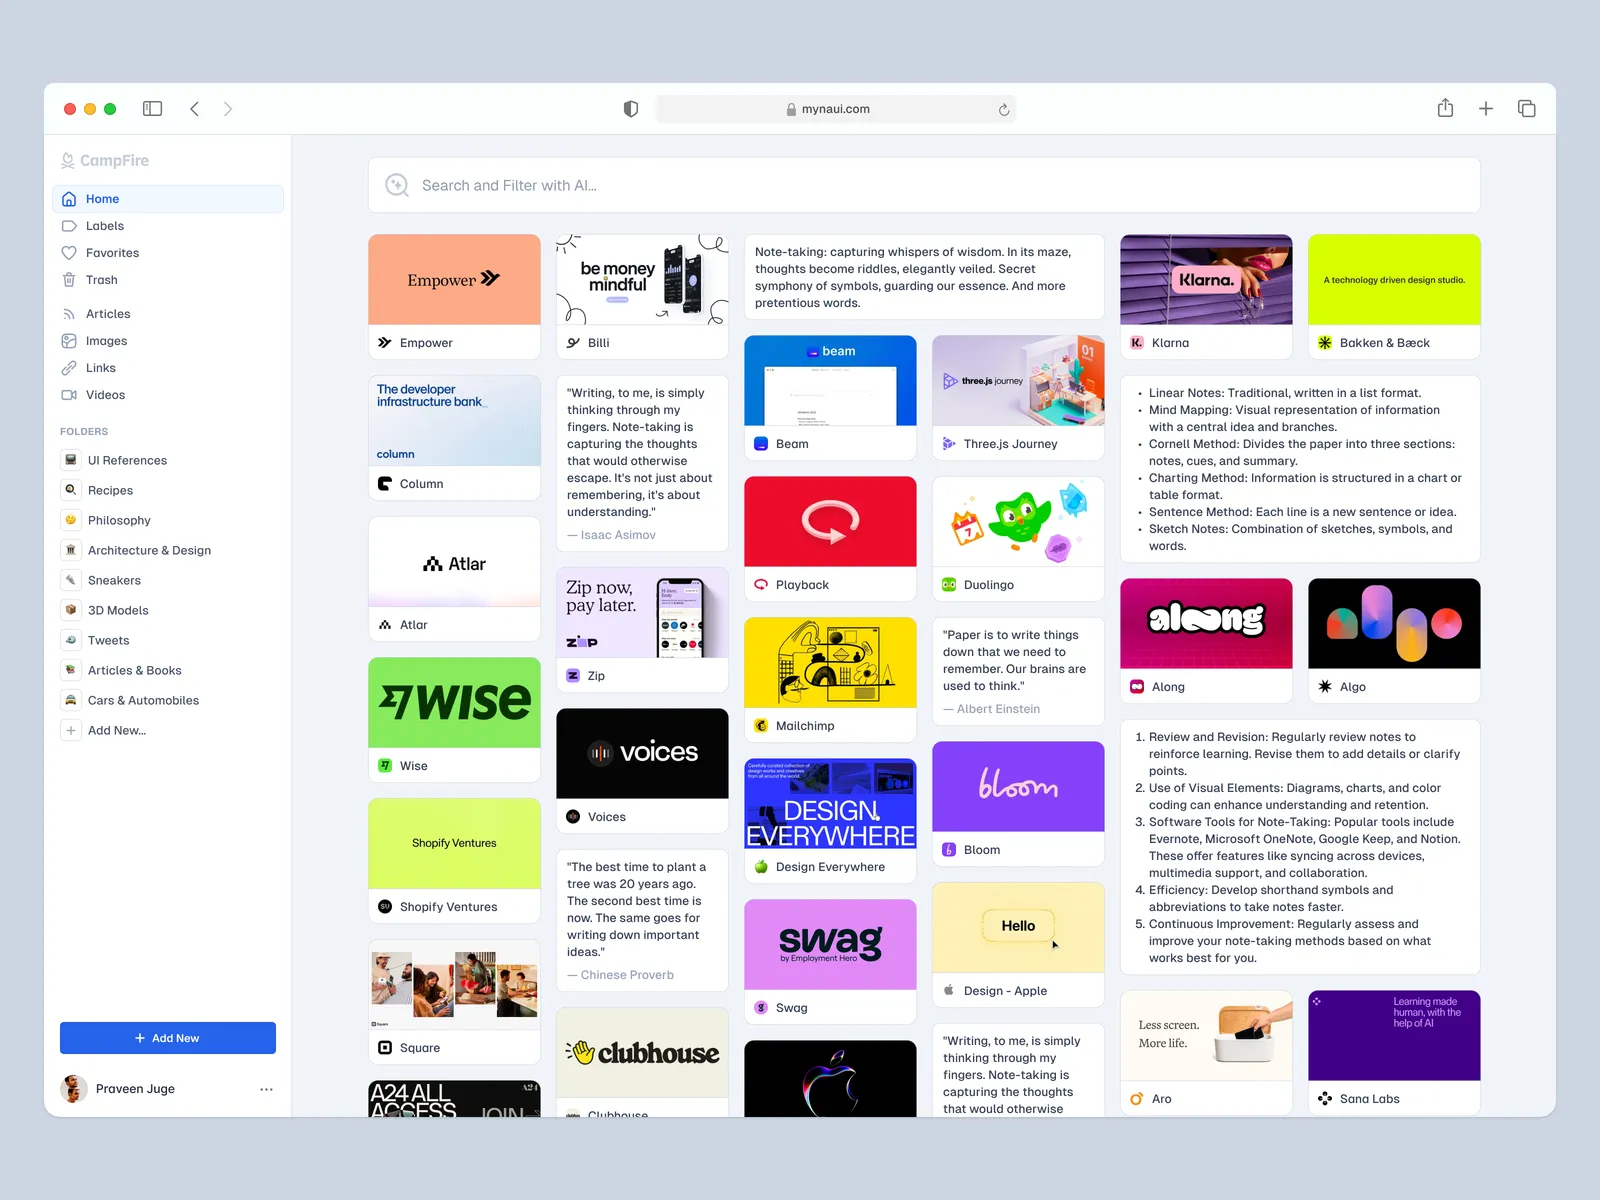
Task: Toggle the sidebar panel icon
Action: [x=152, y=109]
